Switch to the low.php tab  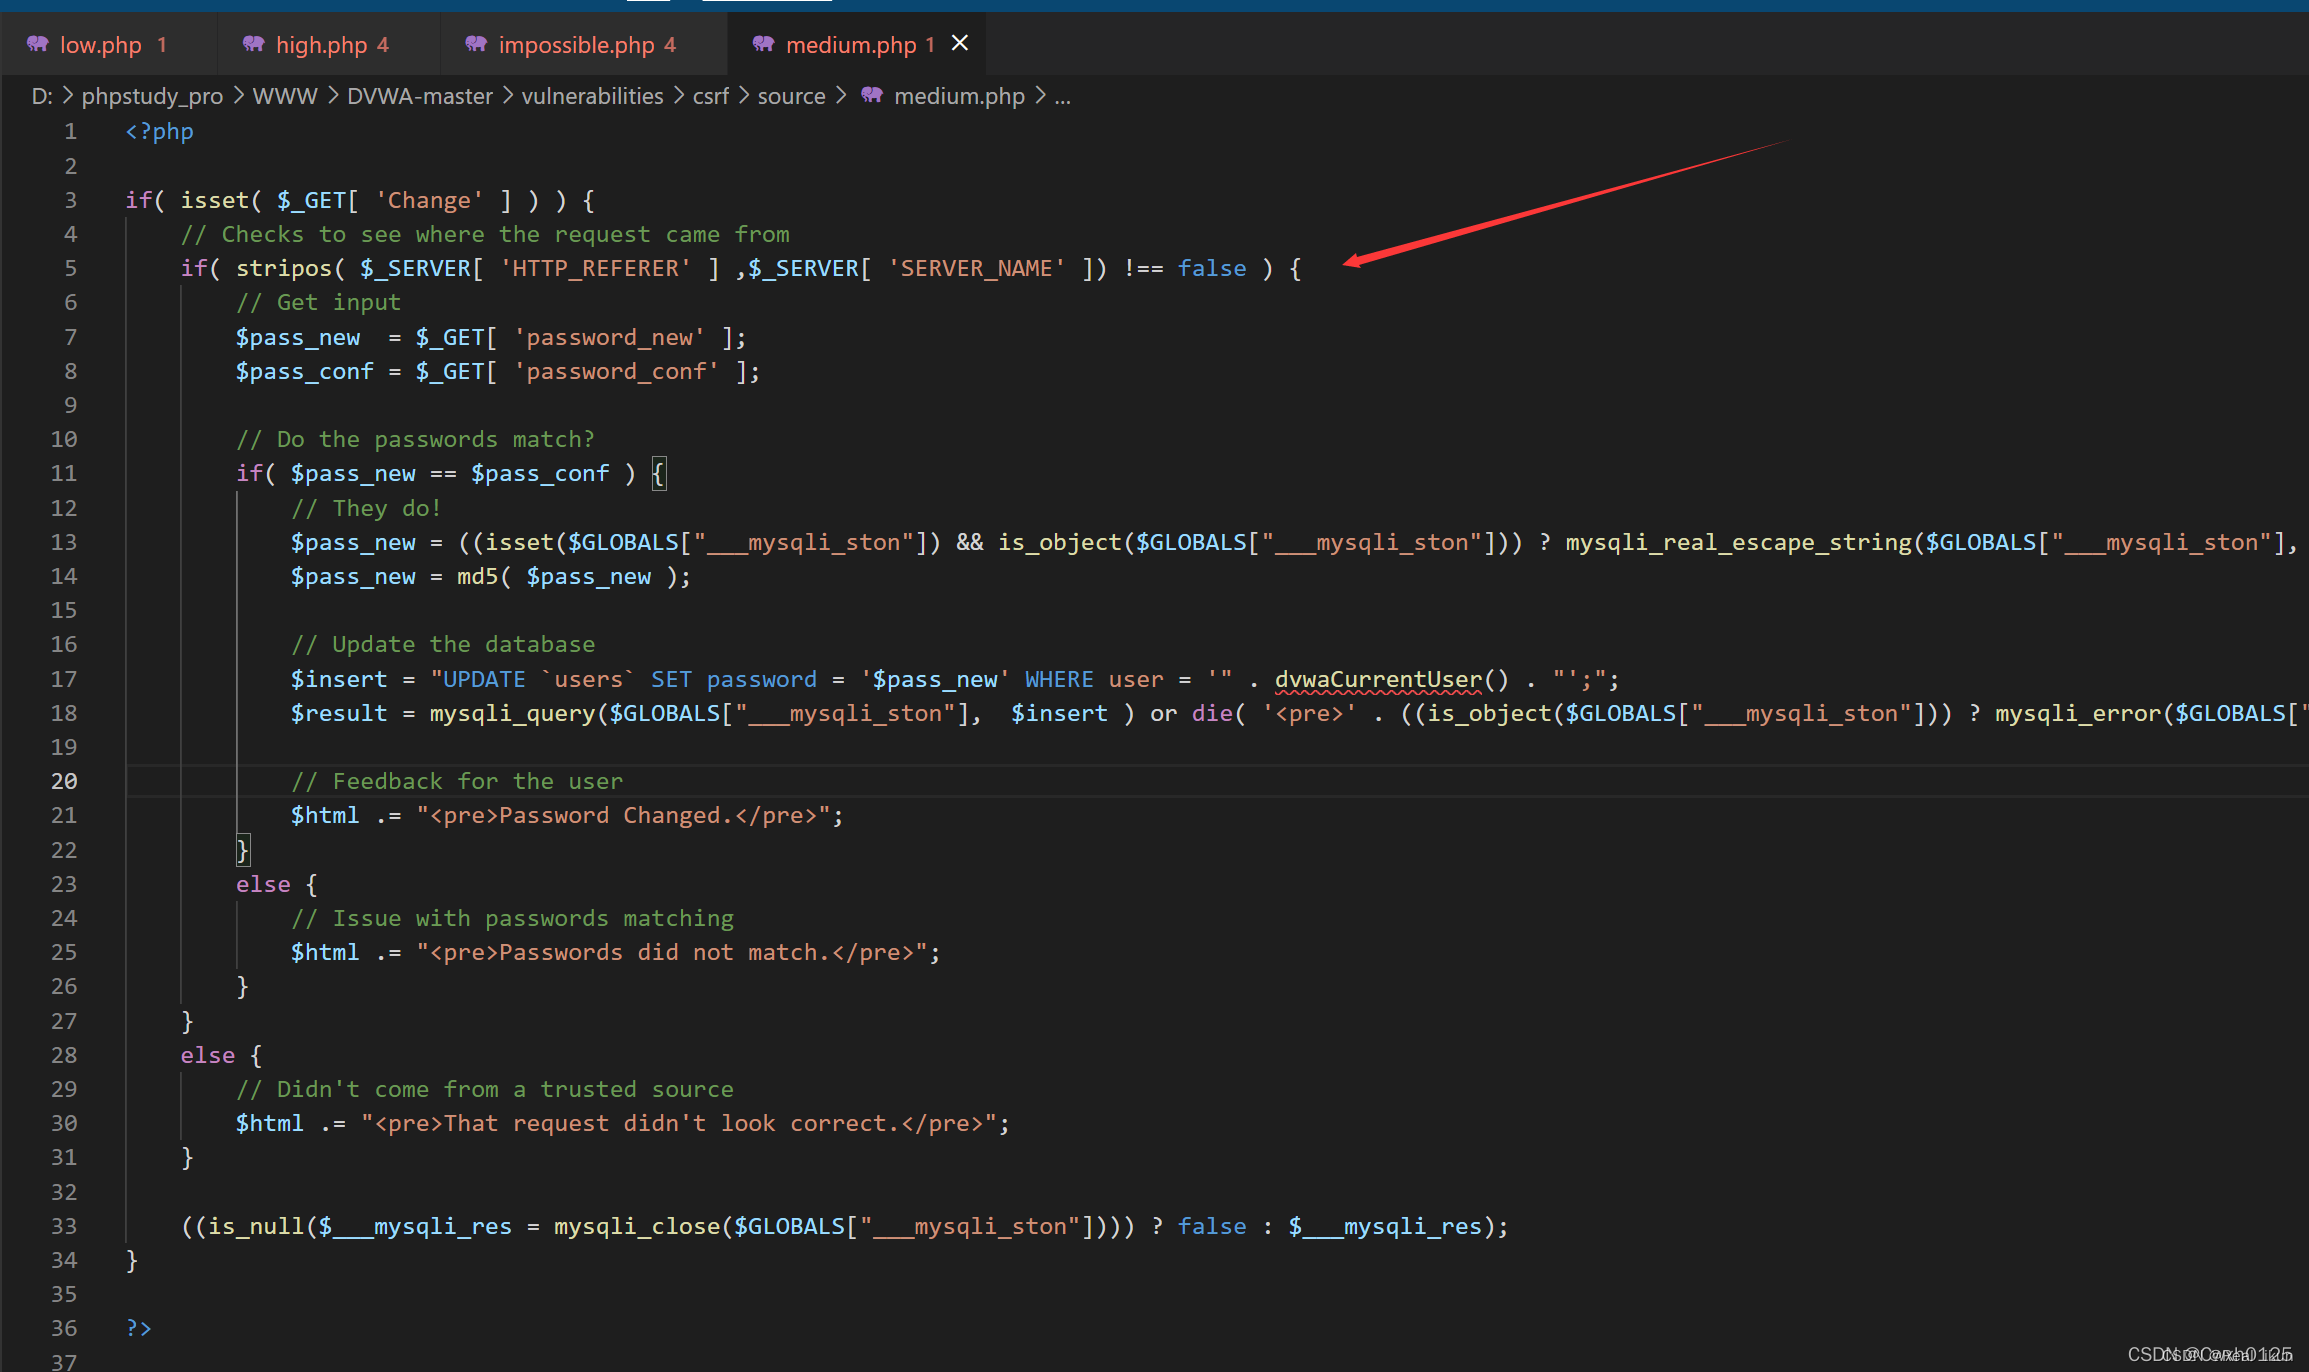[x=100, y=45]
